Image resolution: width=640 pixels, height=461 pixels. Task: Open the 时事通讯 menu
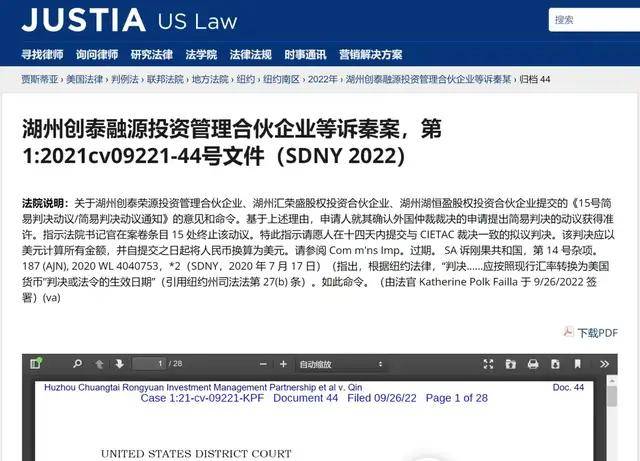coord(305,54)
